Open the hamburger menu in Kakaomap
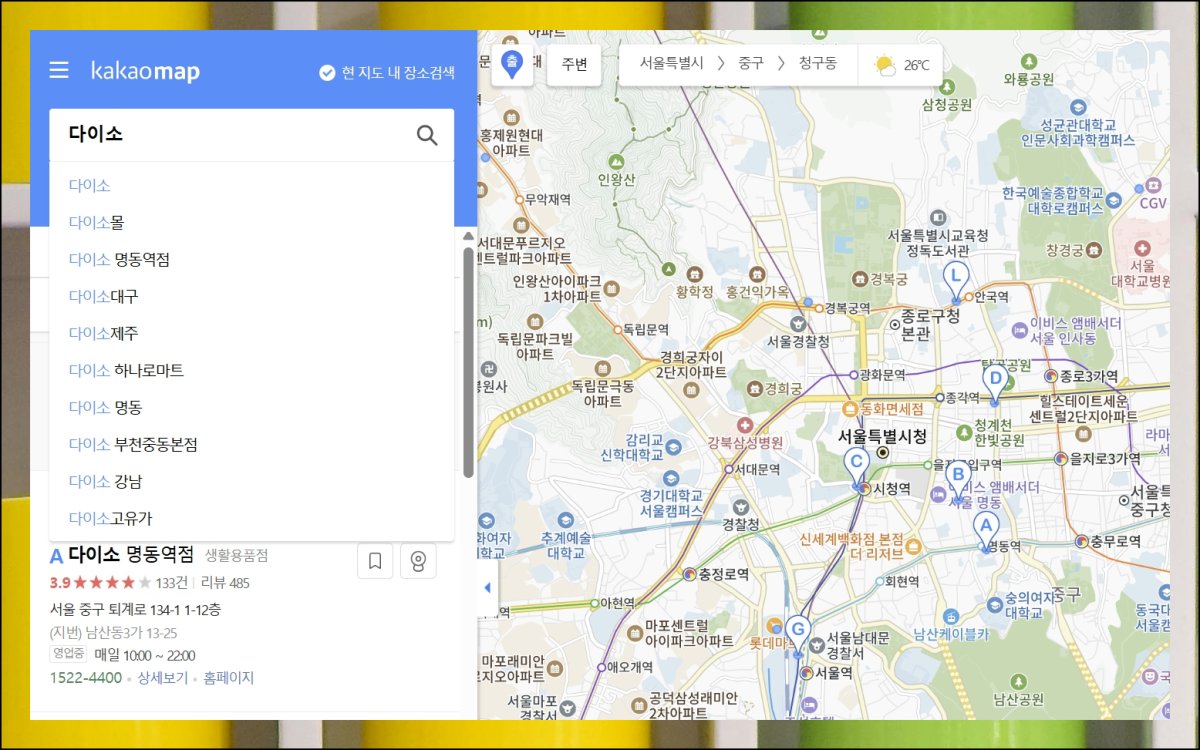Viewport: 1200px width, 750px height. [x=59, y=70]
